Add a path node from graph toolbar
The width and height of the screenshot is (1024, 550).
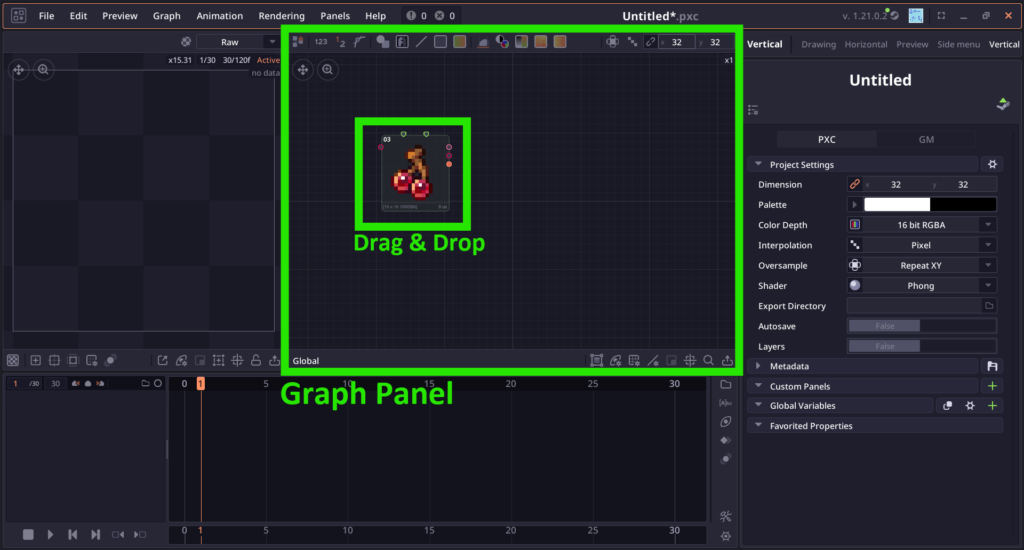[359, 42]
